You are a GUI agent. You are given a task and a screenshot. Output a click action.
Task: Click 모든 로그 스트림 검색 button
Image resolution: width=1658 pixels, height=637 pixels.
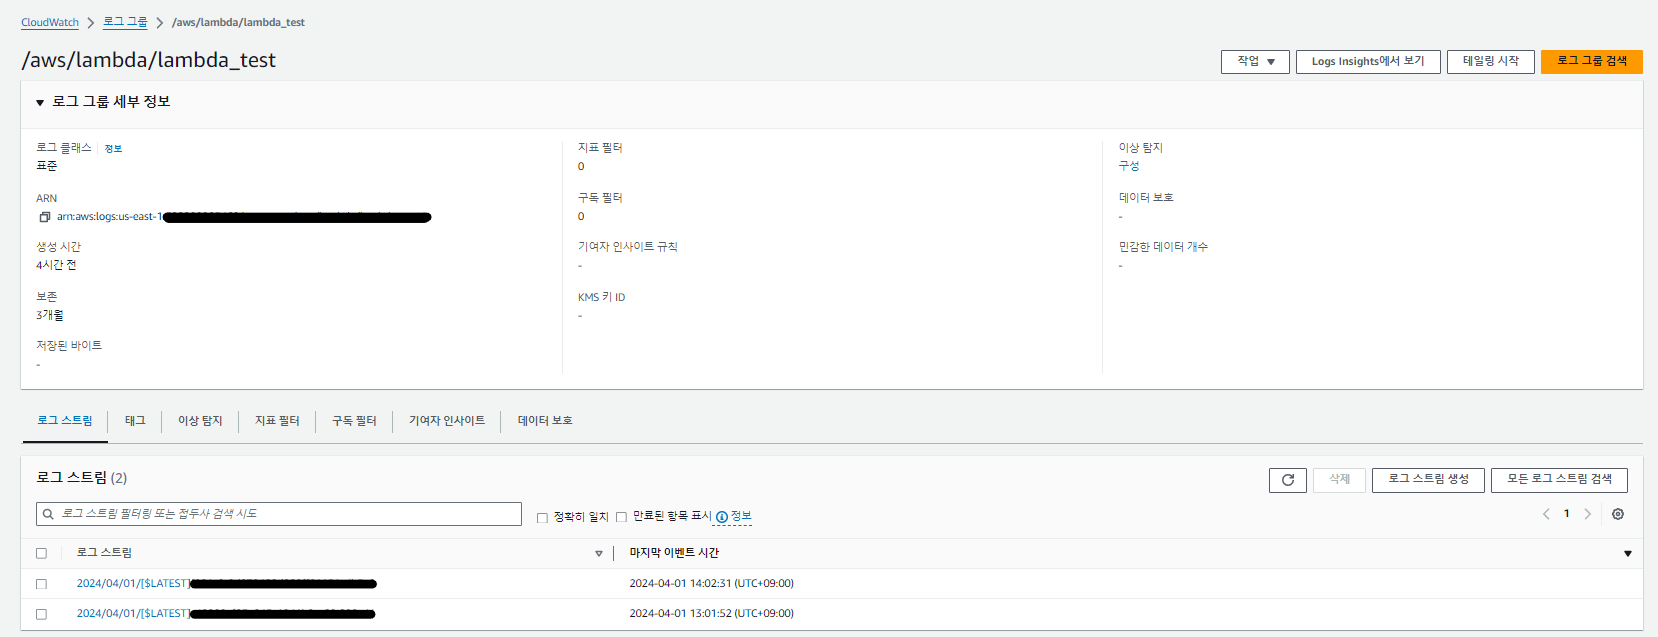coord(1559,480)
